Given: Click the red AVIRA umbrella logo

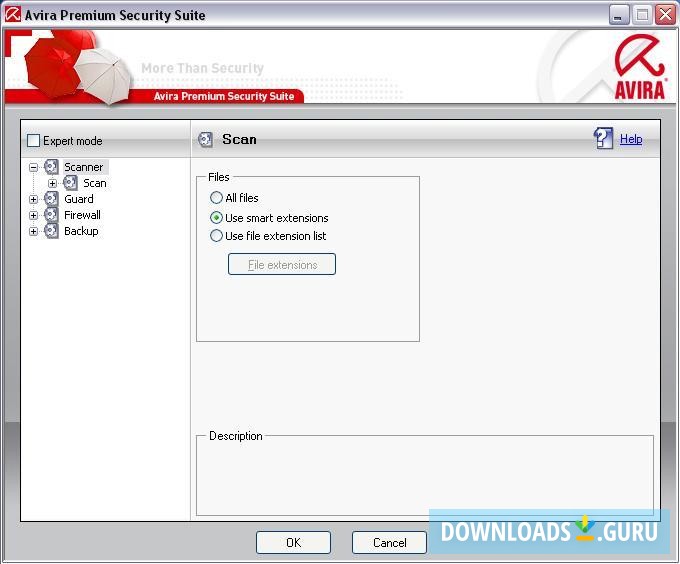Looking at the screenshot, I should pos(640,66).
